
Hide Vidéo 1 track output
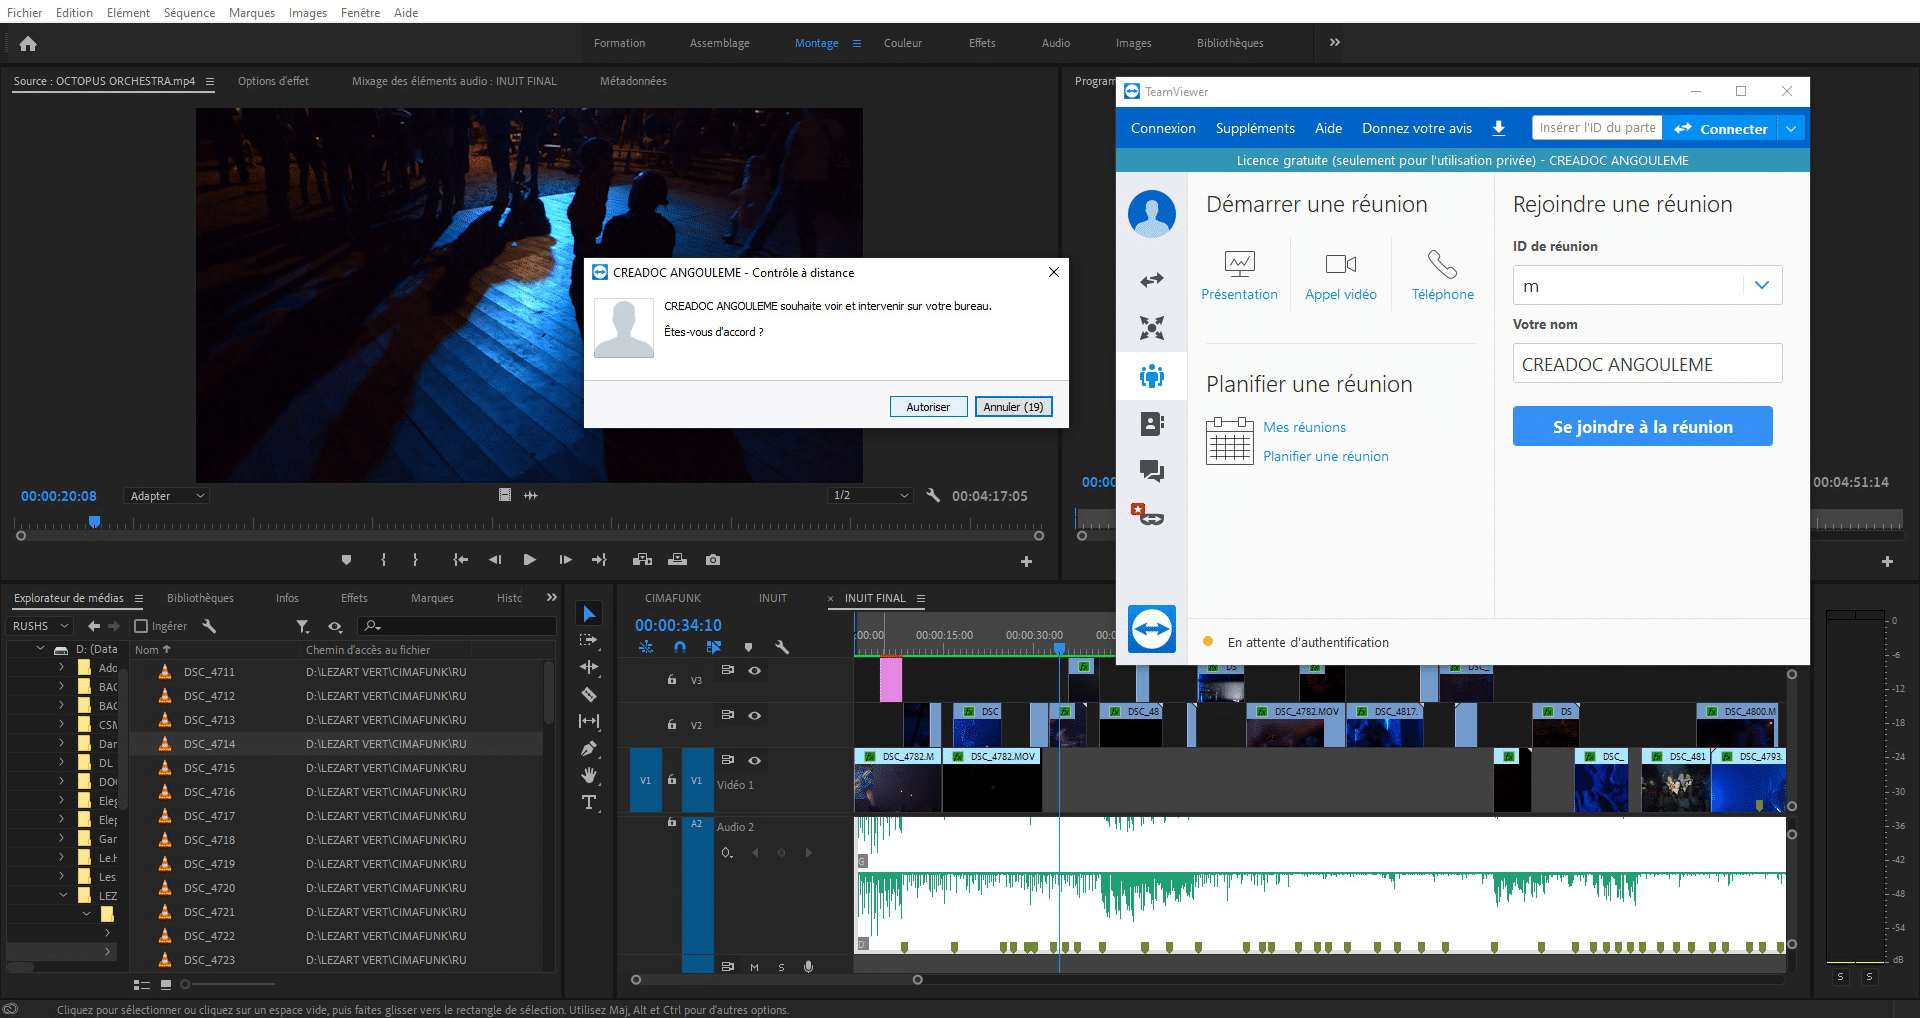point(755,761)
